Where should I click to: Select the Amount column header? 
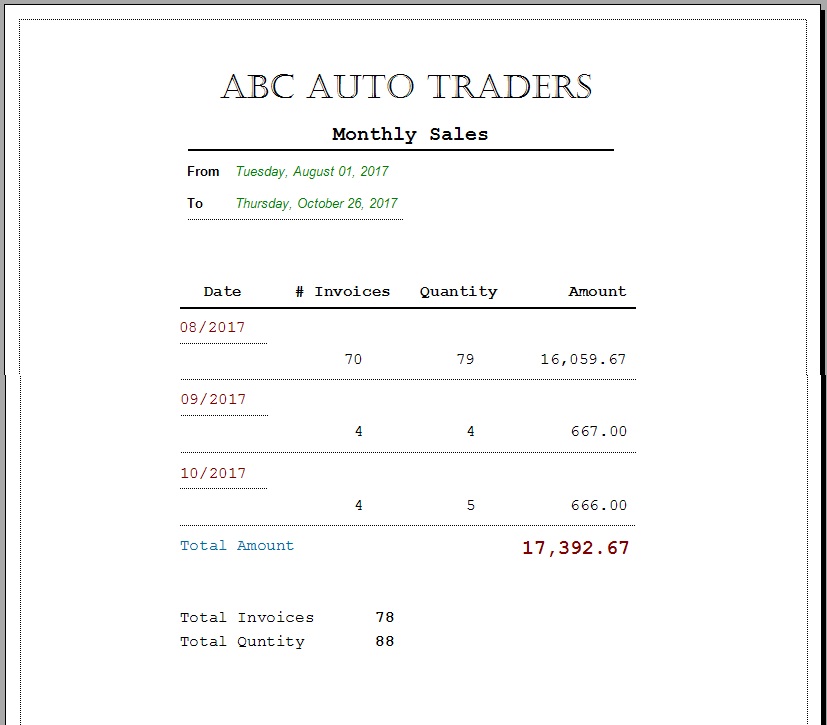(597, 292)
